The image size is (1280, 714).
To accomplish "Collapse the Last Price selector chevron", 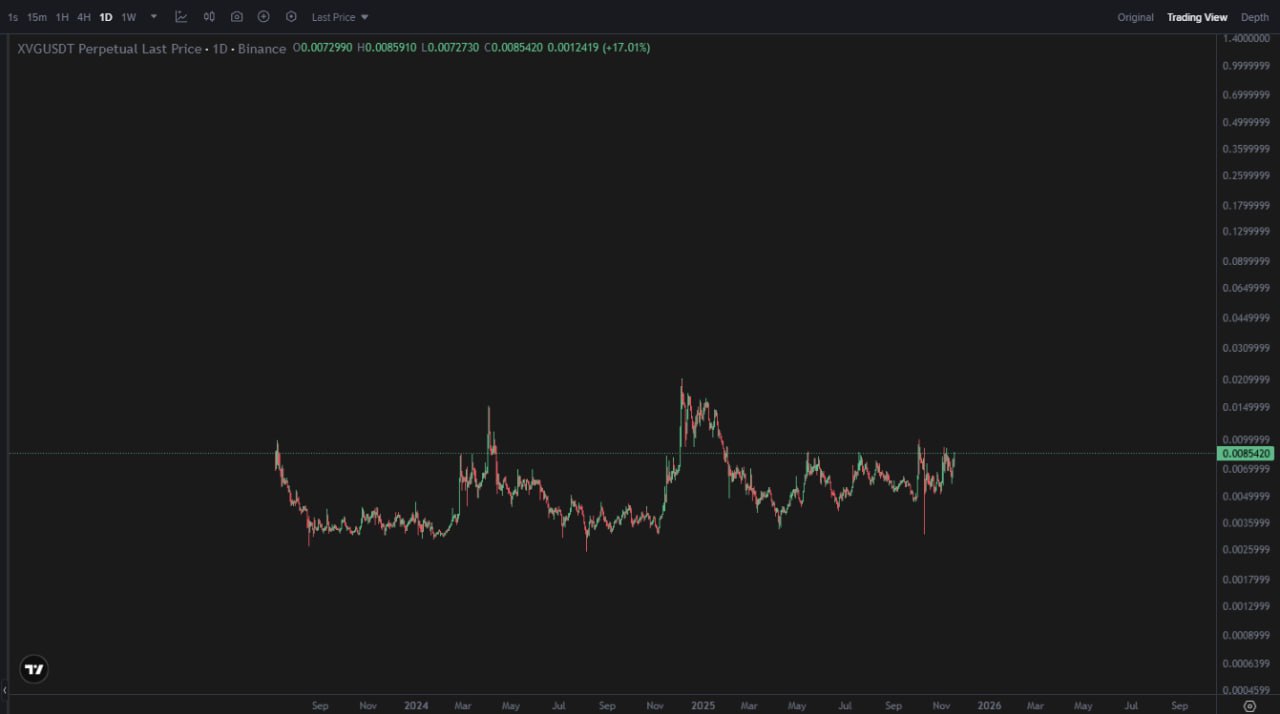I will (x=365, y=17).
